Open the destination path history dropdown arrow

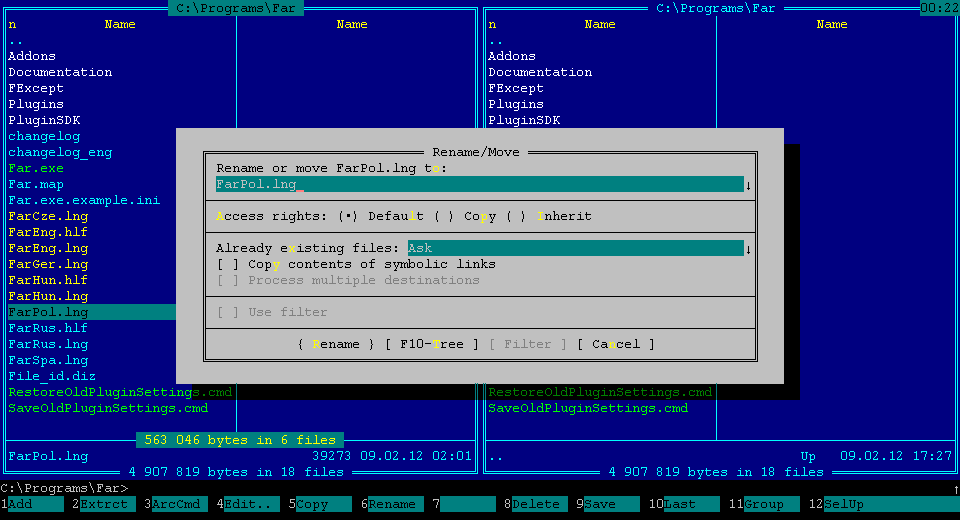(x=748, y=185)
